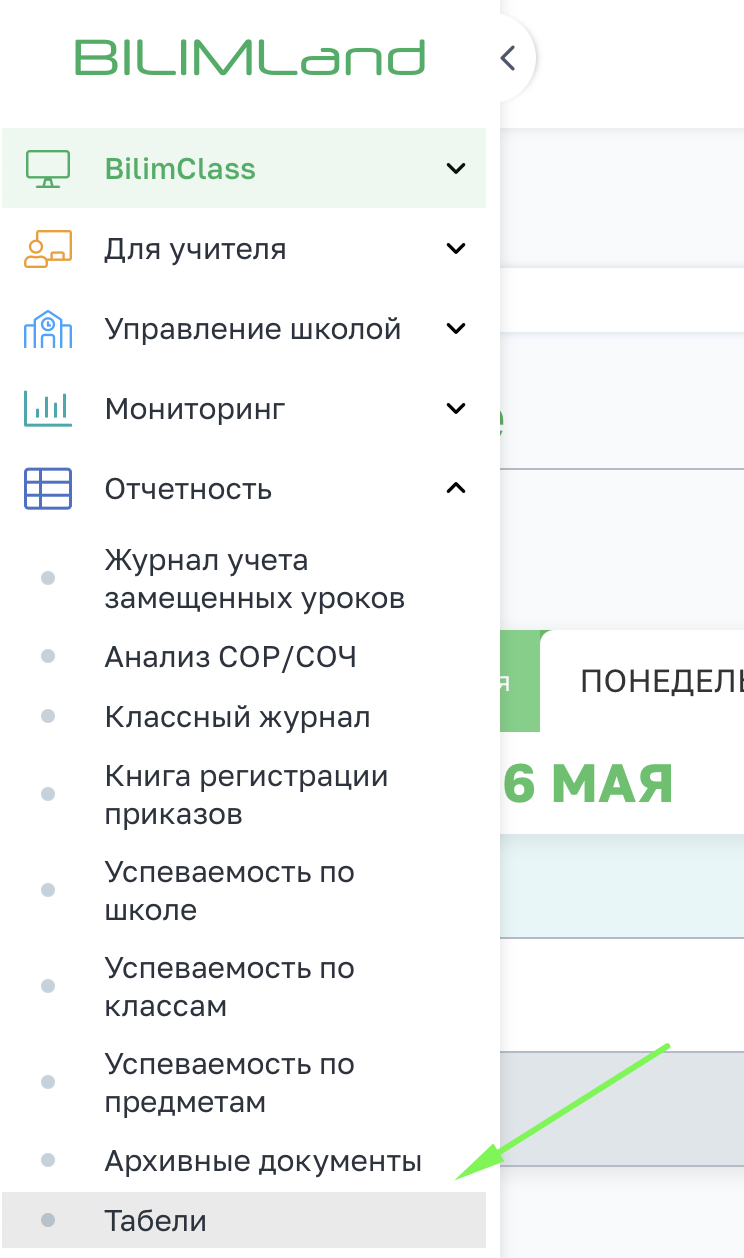
Task: Click the Для учителя teacher icon
Action: (x=47, y=249)
